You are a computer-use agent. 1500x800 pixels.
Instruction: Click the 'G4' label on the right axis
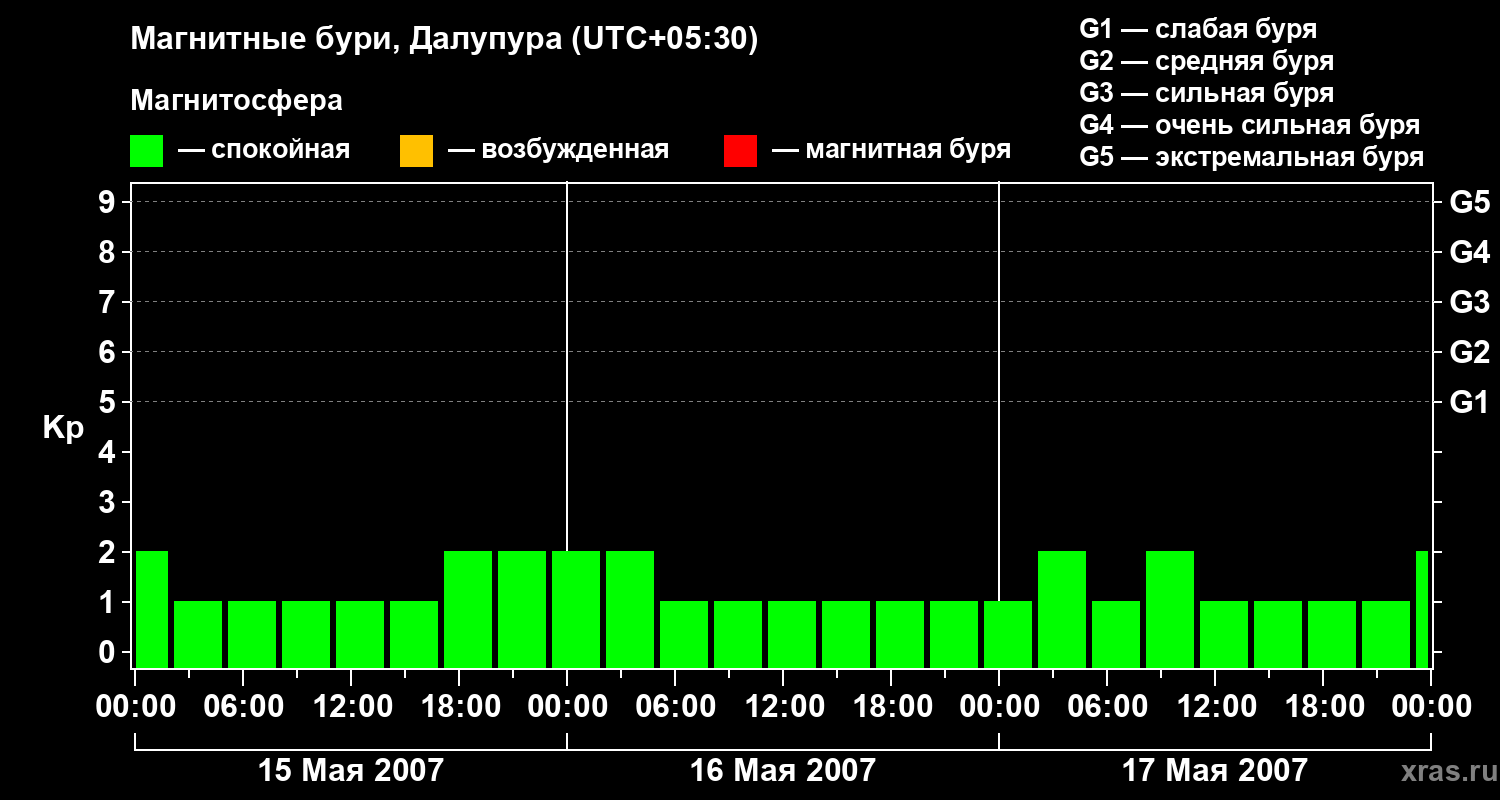point(1469,252)
